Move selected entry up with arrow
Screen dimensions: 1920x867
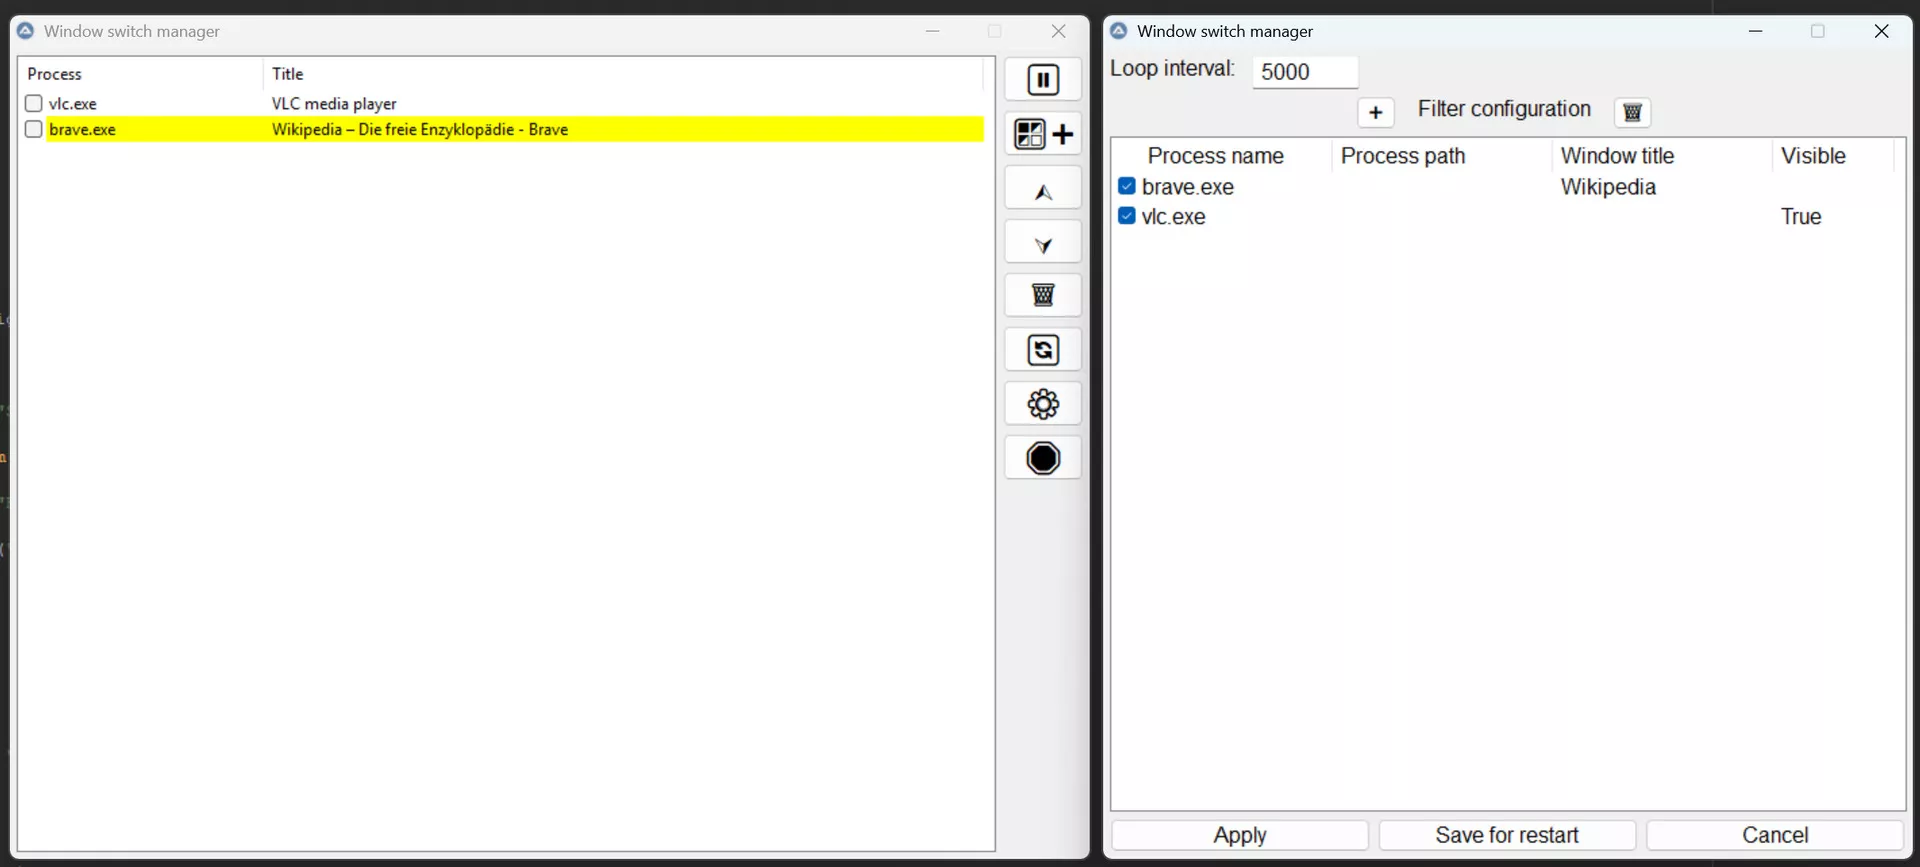point(1043,189)
